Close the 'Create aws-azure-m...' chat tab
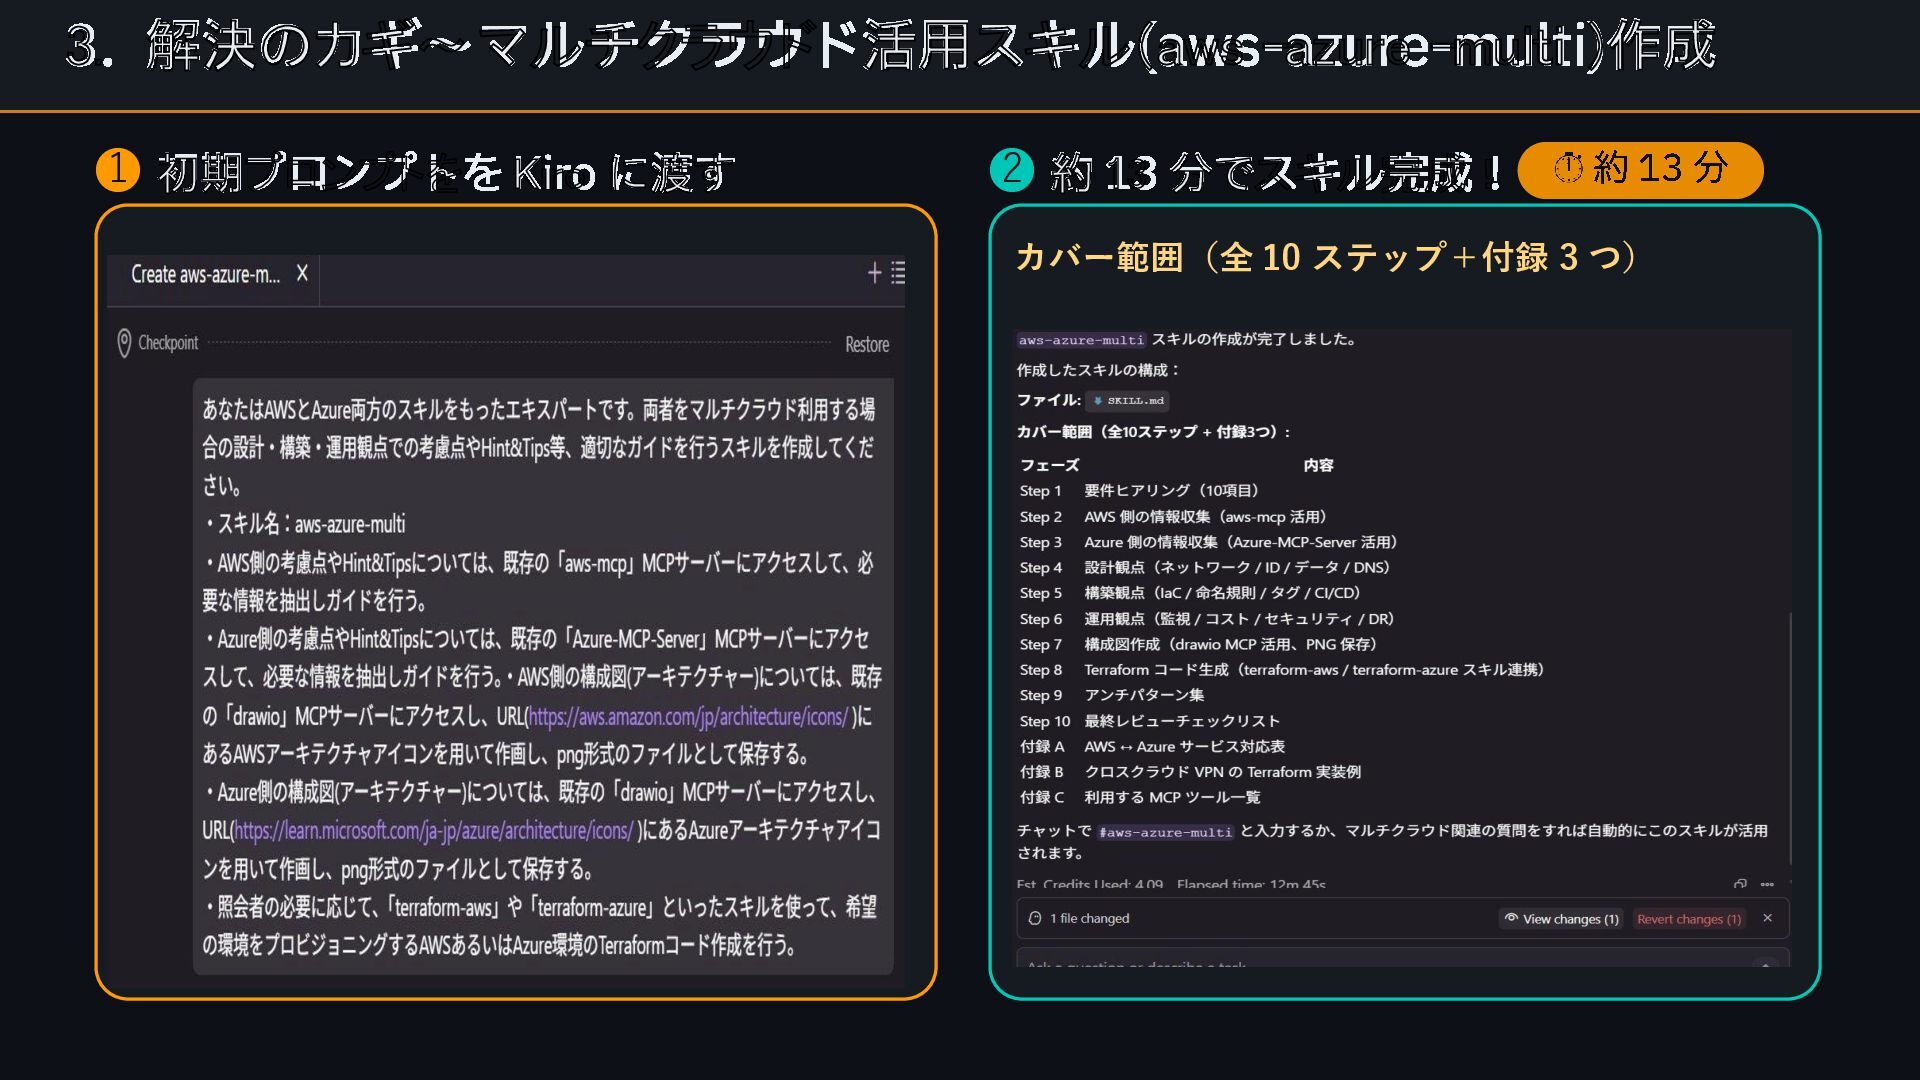Screen dimensions: 1920x1080 pyautogui.click(x=302, y=273)
